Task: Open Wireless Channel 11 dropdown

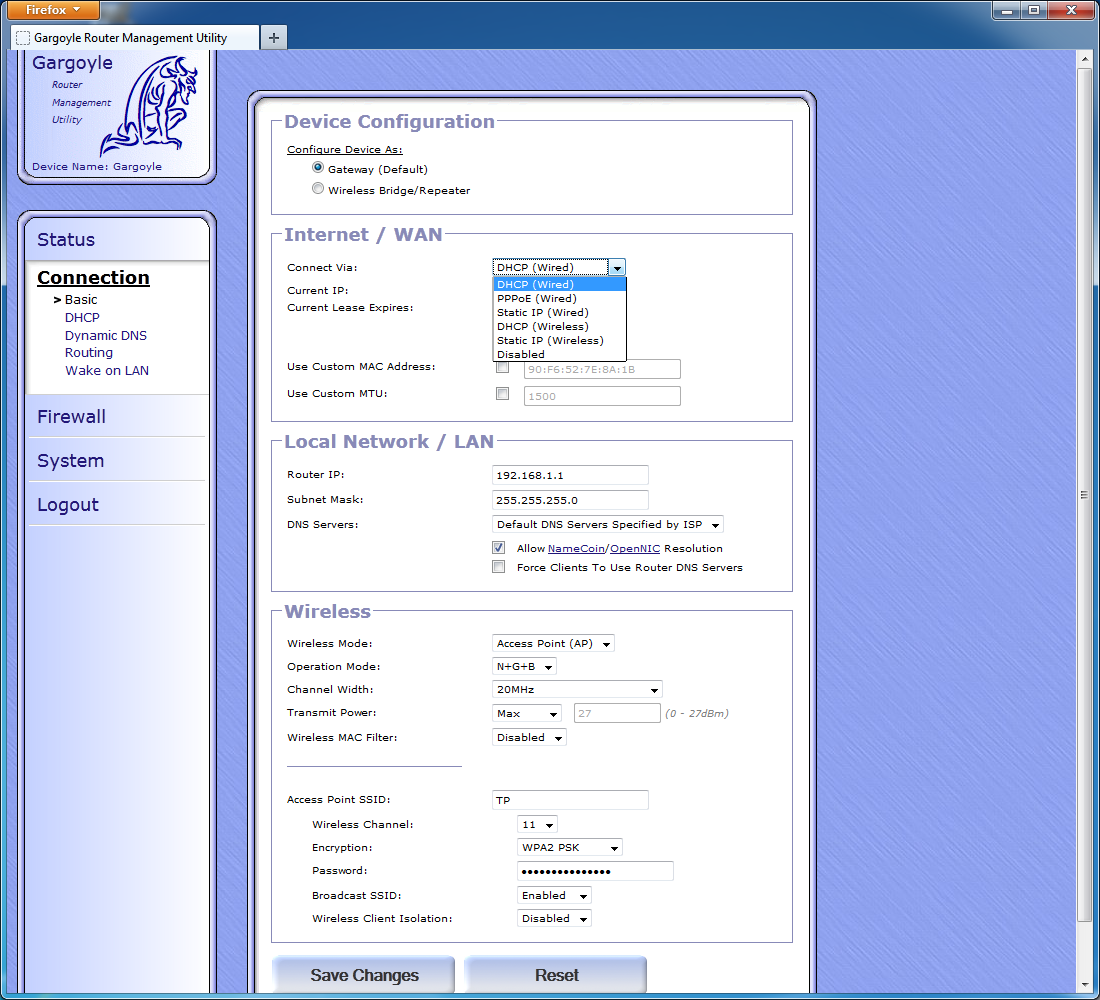Action: pos(537,825)
